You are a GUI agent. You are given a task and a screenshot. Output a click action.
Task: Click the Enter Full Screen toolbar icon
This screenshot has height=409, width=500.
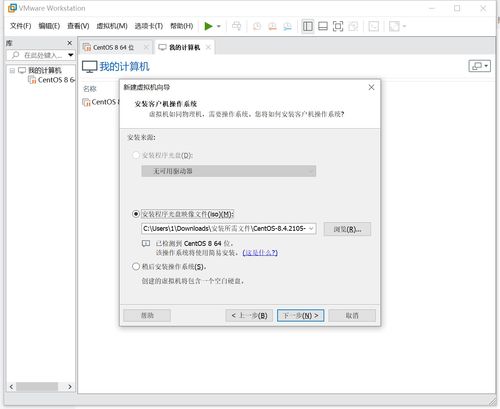click(338, 26)
